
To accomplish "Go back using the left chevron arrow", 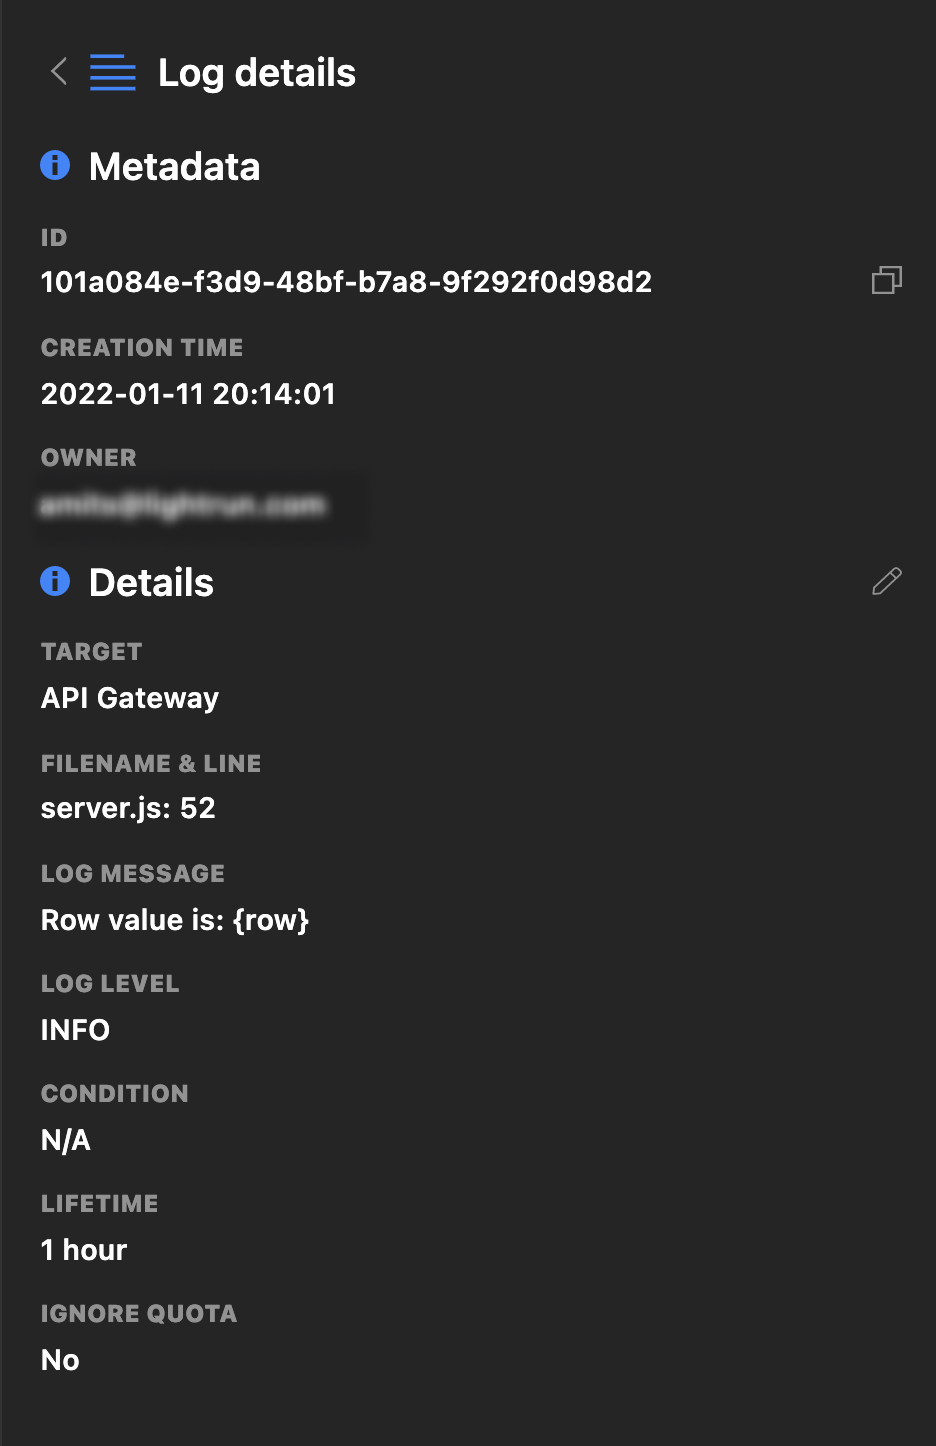I will (x=59, y=72).
